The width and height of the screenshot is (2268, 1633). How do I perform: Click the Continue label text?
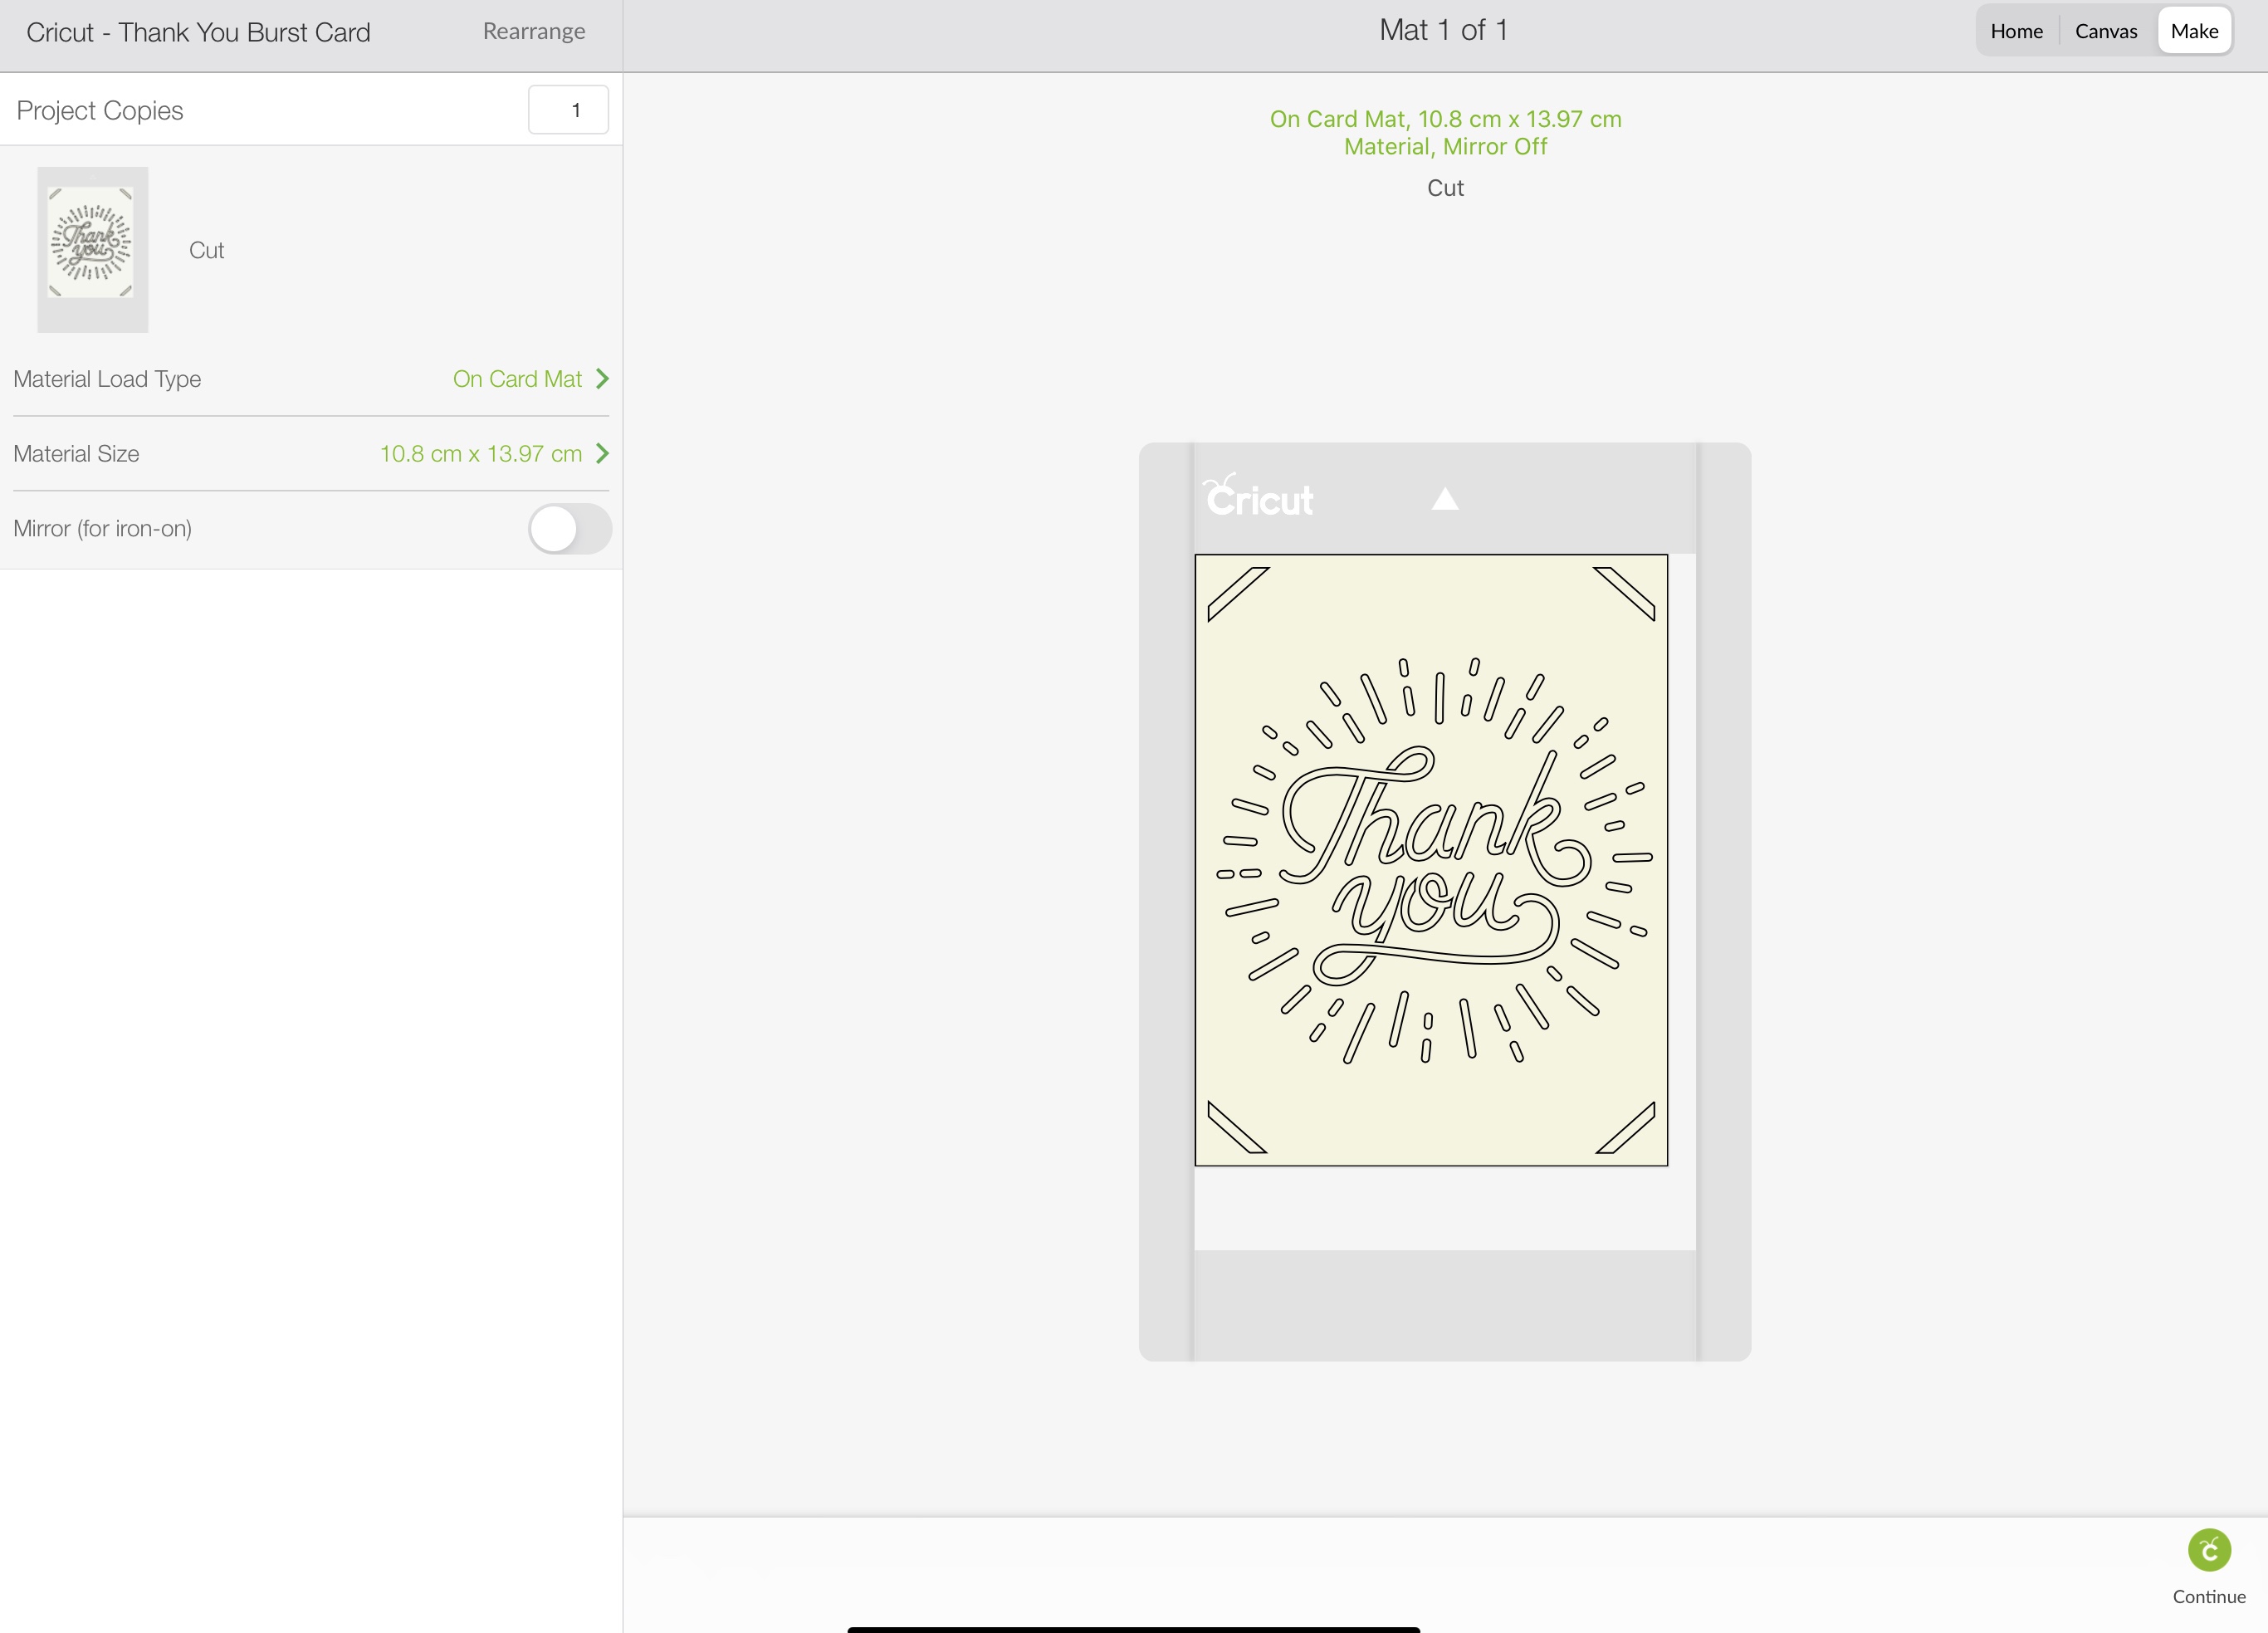2208,1597
